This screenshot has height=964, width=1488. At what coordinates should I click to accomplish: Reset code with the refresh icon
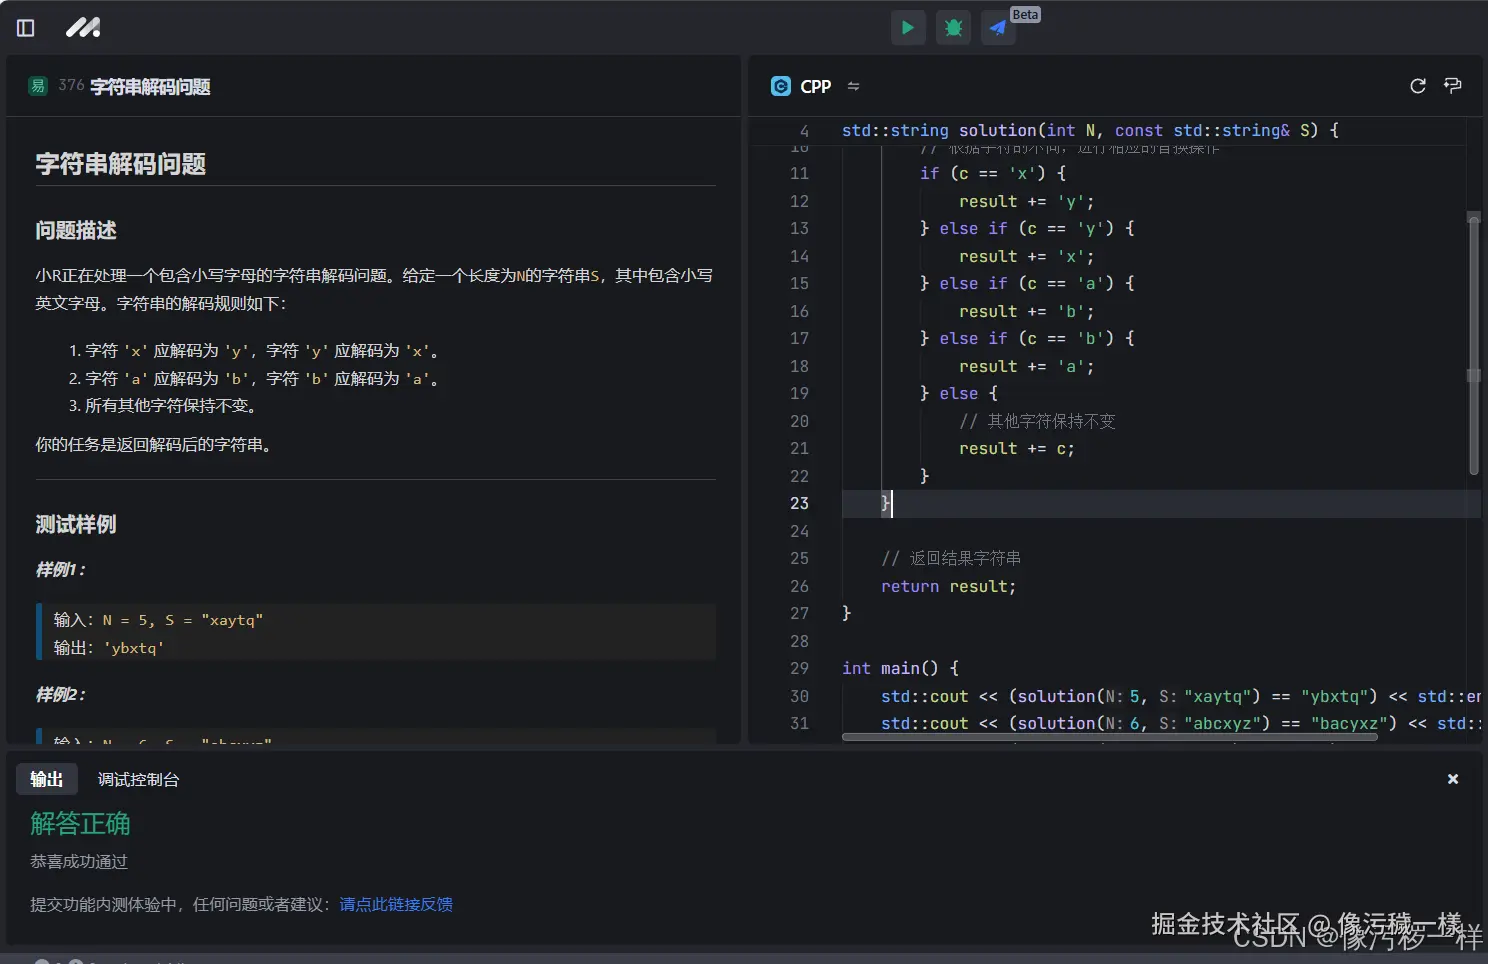coord(1417,86)
